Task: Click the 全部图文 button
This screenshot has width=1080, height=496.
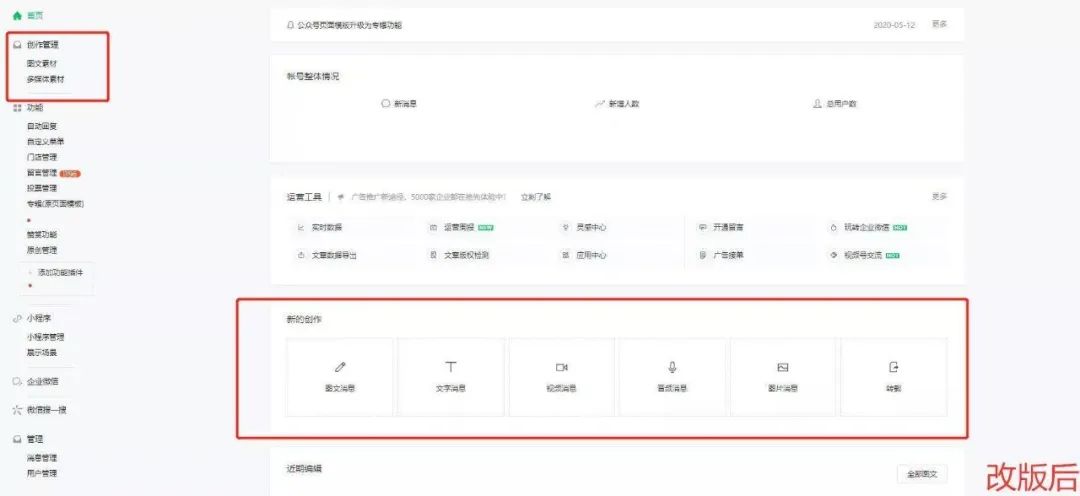Action: (922, 474)
